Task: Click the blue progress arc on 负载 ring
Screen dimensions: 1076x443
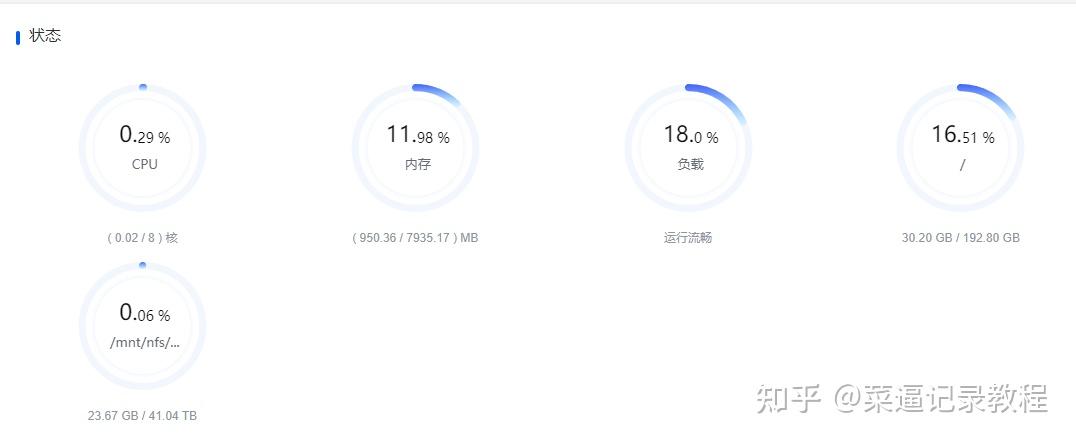Action: (x=716, y=101)
